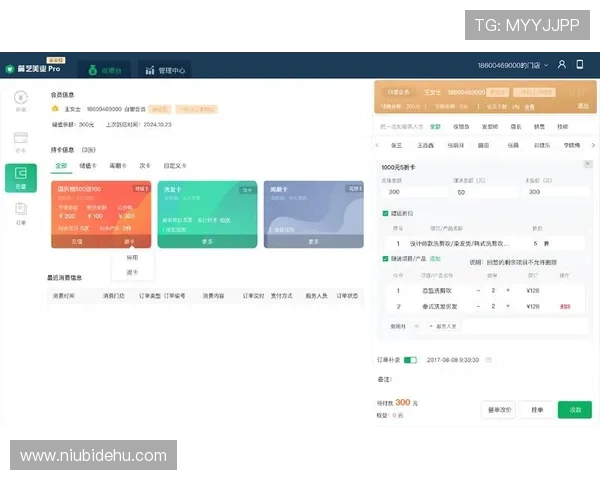Expand the 退卡 dropdown on orange card

point(129,242)
